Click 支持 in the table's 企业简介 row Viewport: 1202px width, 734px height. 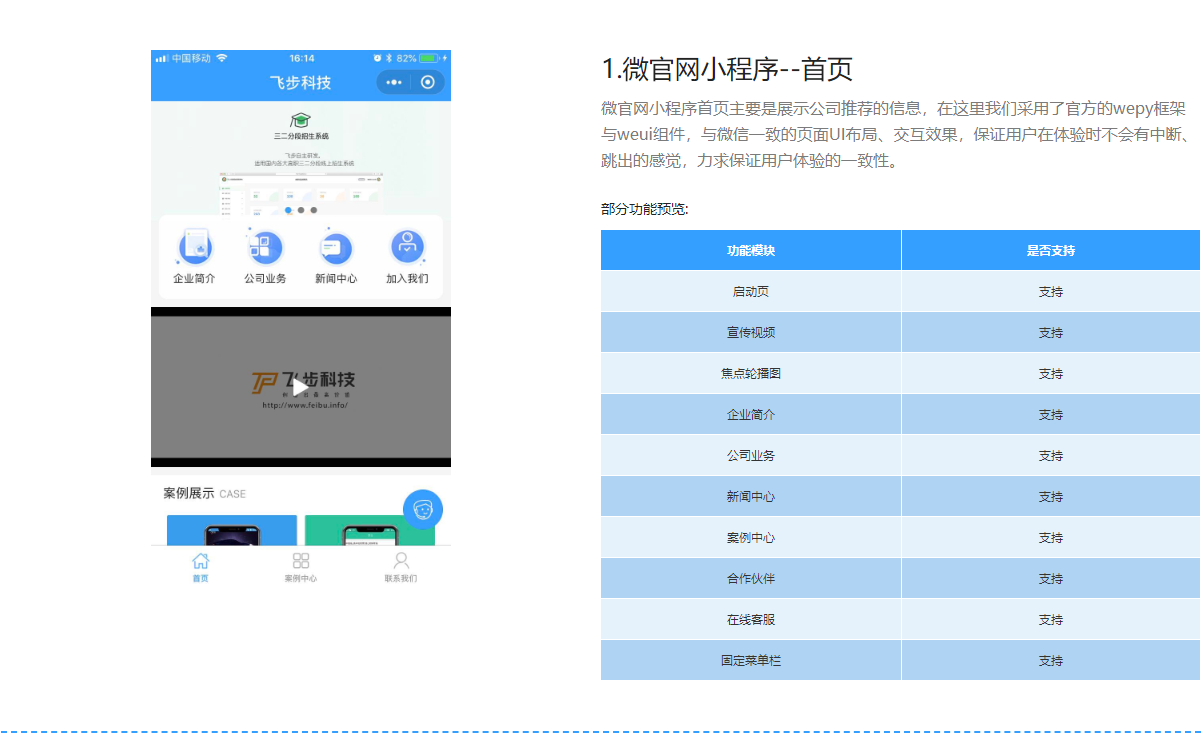[x=1051, y=415]
